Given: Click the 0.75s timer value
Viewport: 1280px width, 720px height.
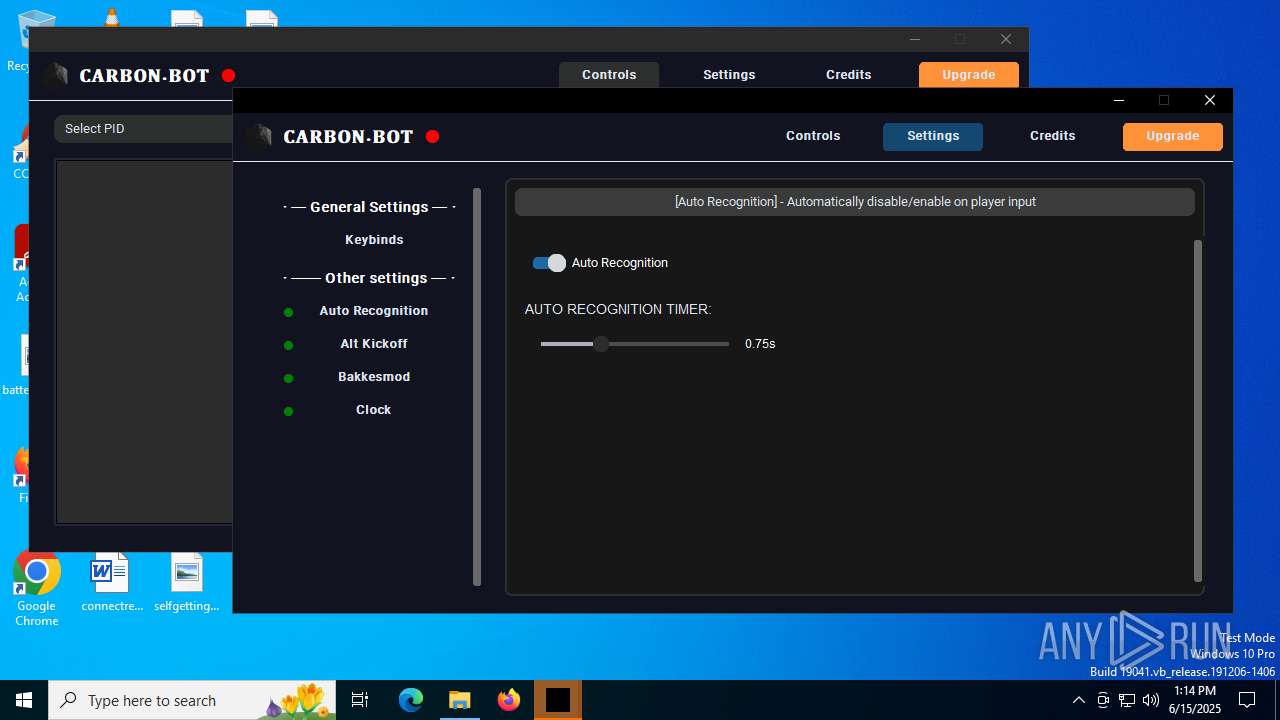Looking at the screenshot, I should click(760, 344).
